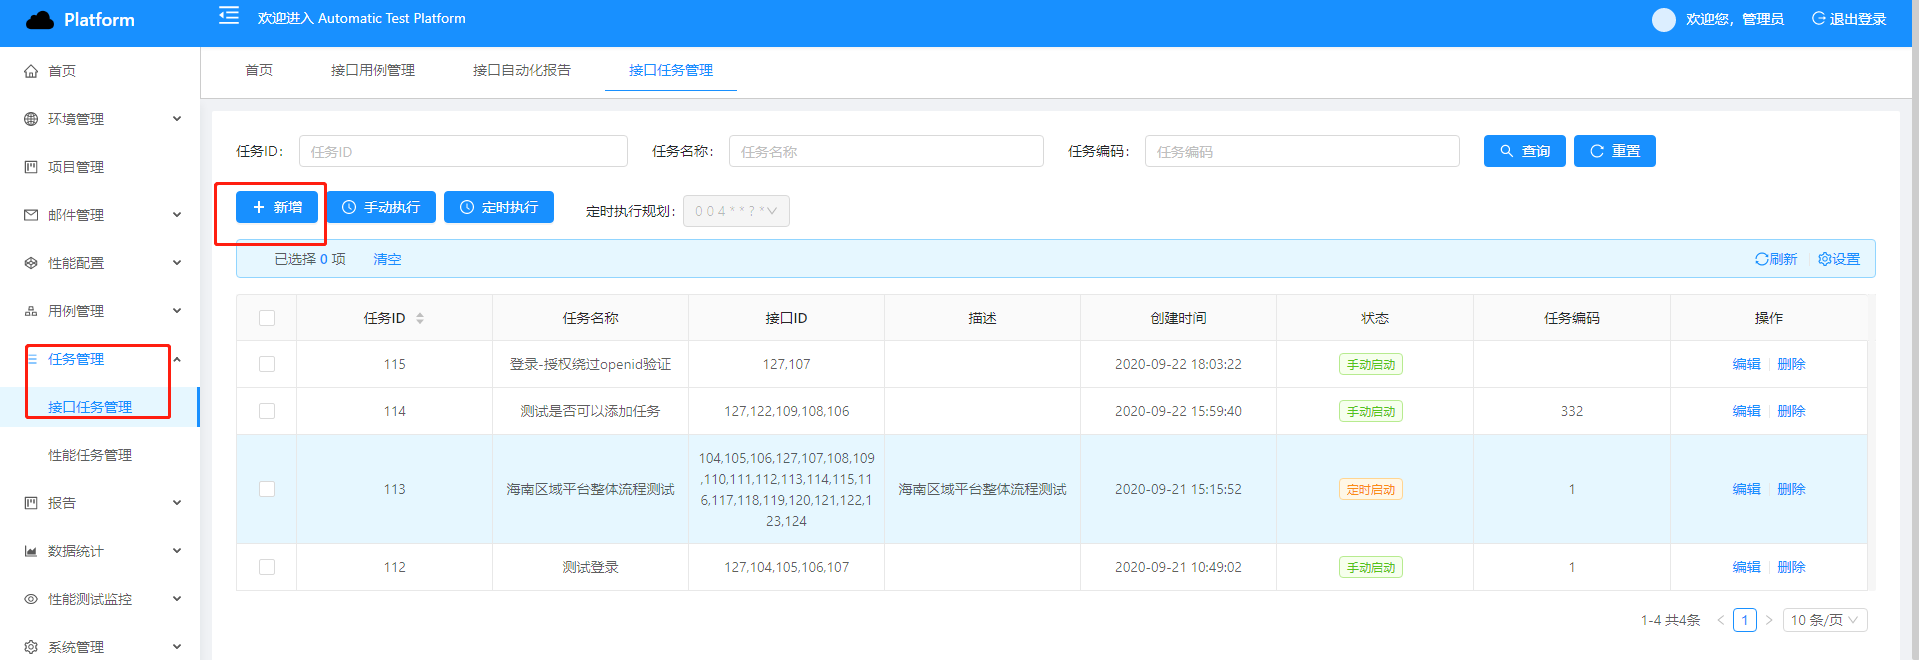The image size is (1919, 660).
Task: Expand the 性能配置 menu chevron
Action: (x=177, y=263)
